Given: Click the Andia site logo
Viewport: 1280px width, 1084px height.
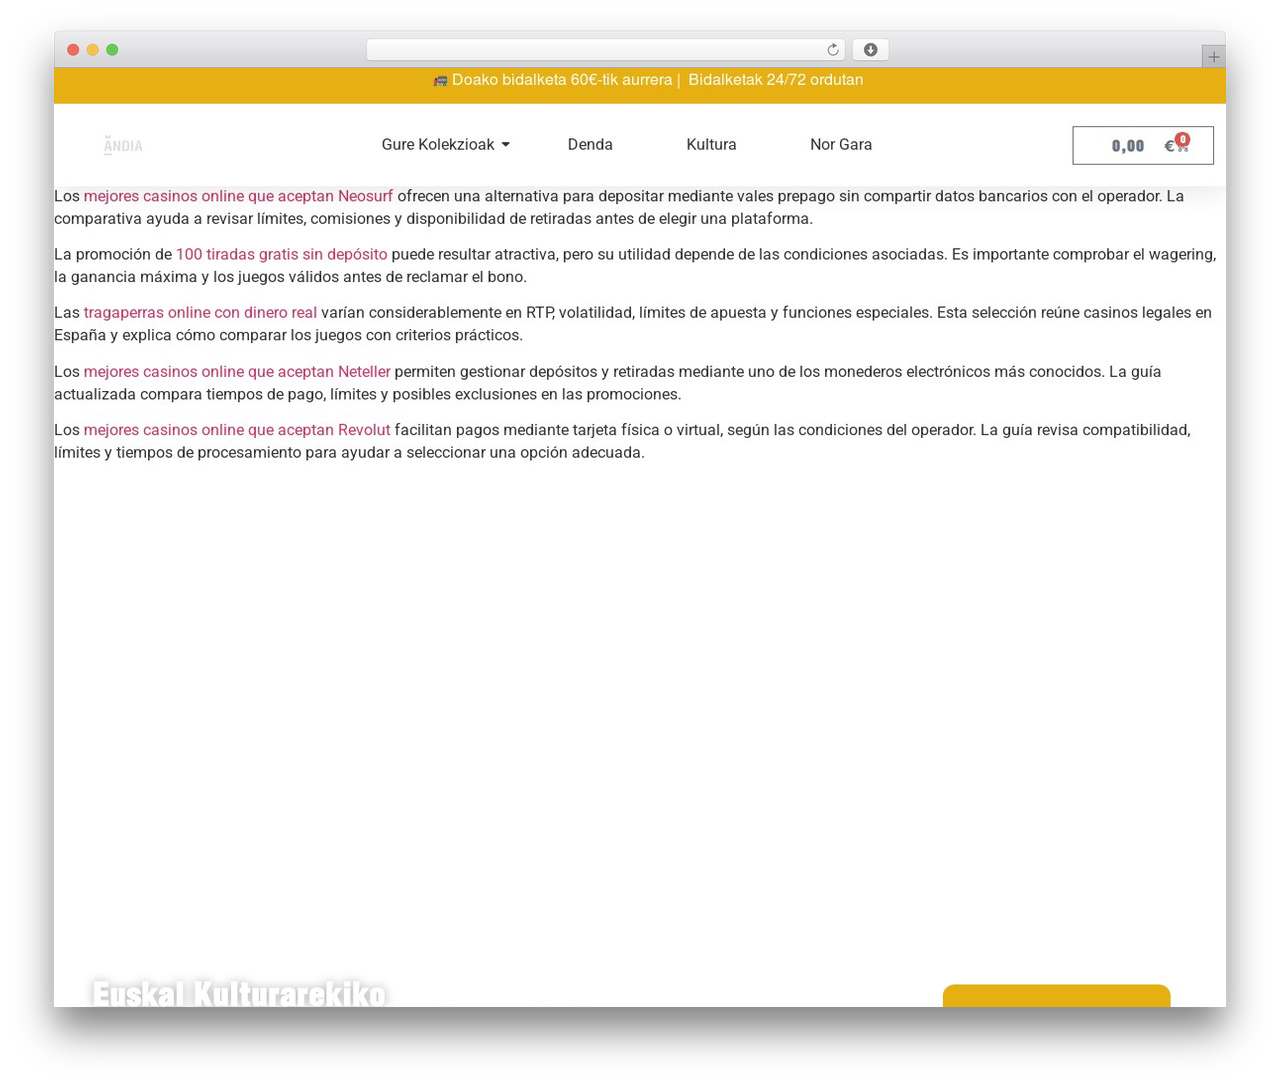Looking at the screenshot, I should [123, 146].
